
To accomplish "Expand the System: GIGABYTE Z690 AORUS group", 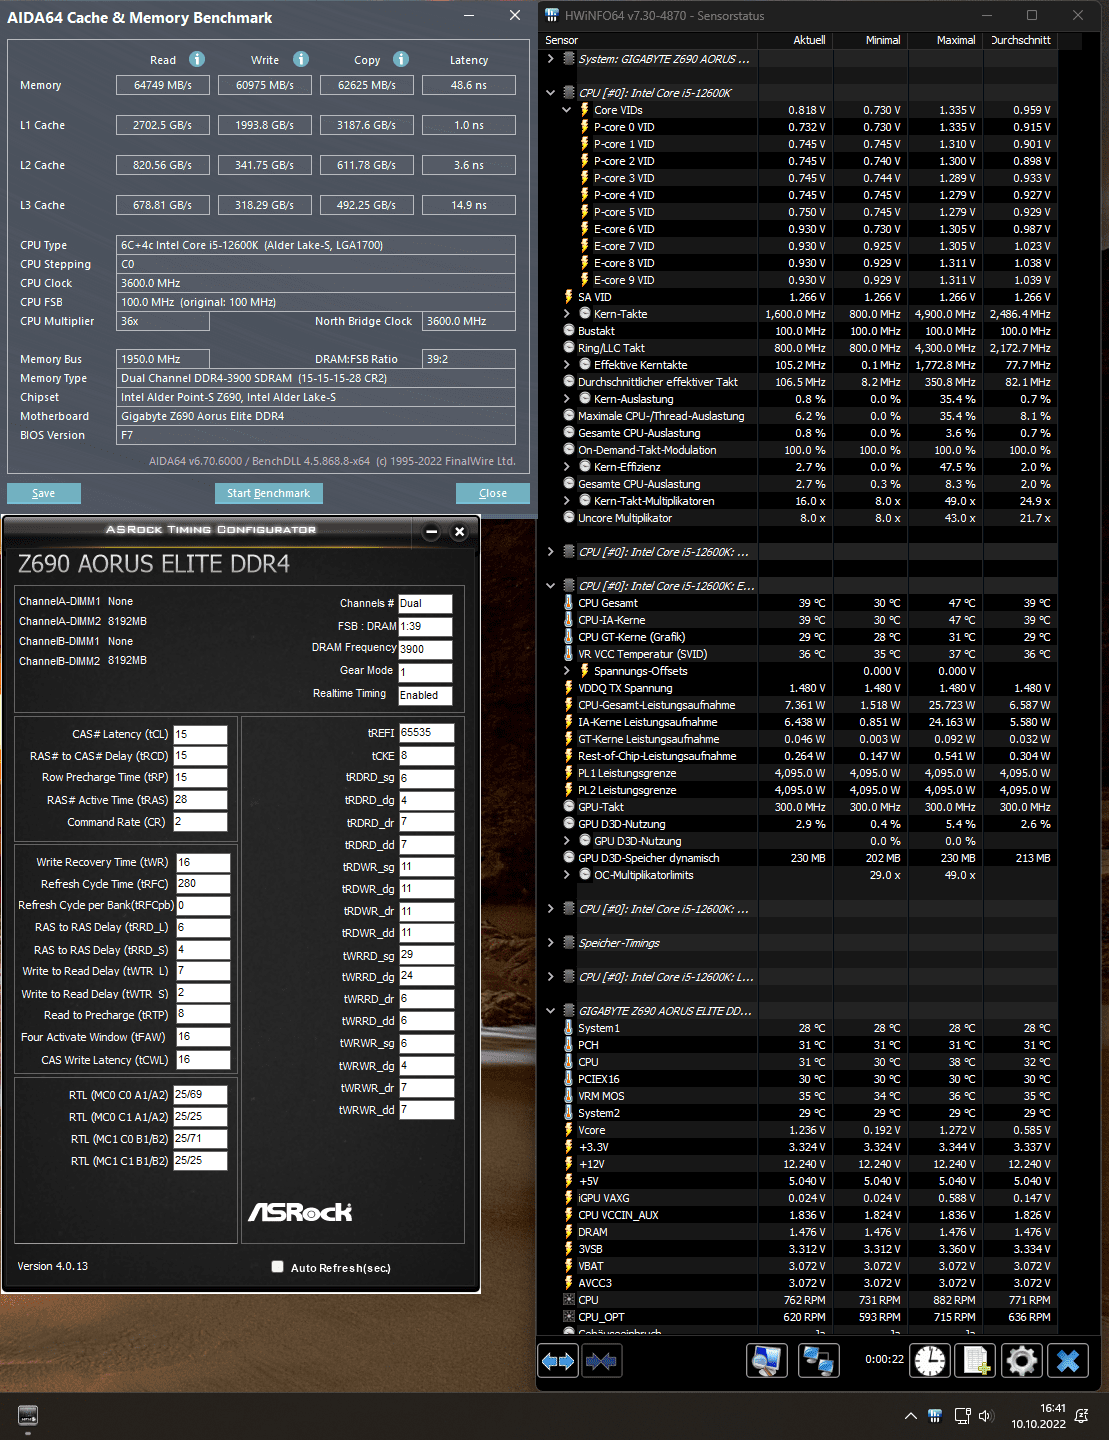I will point(550,59).
